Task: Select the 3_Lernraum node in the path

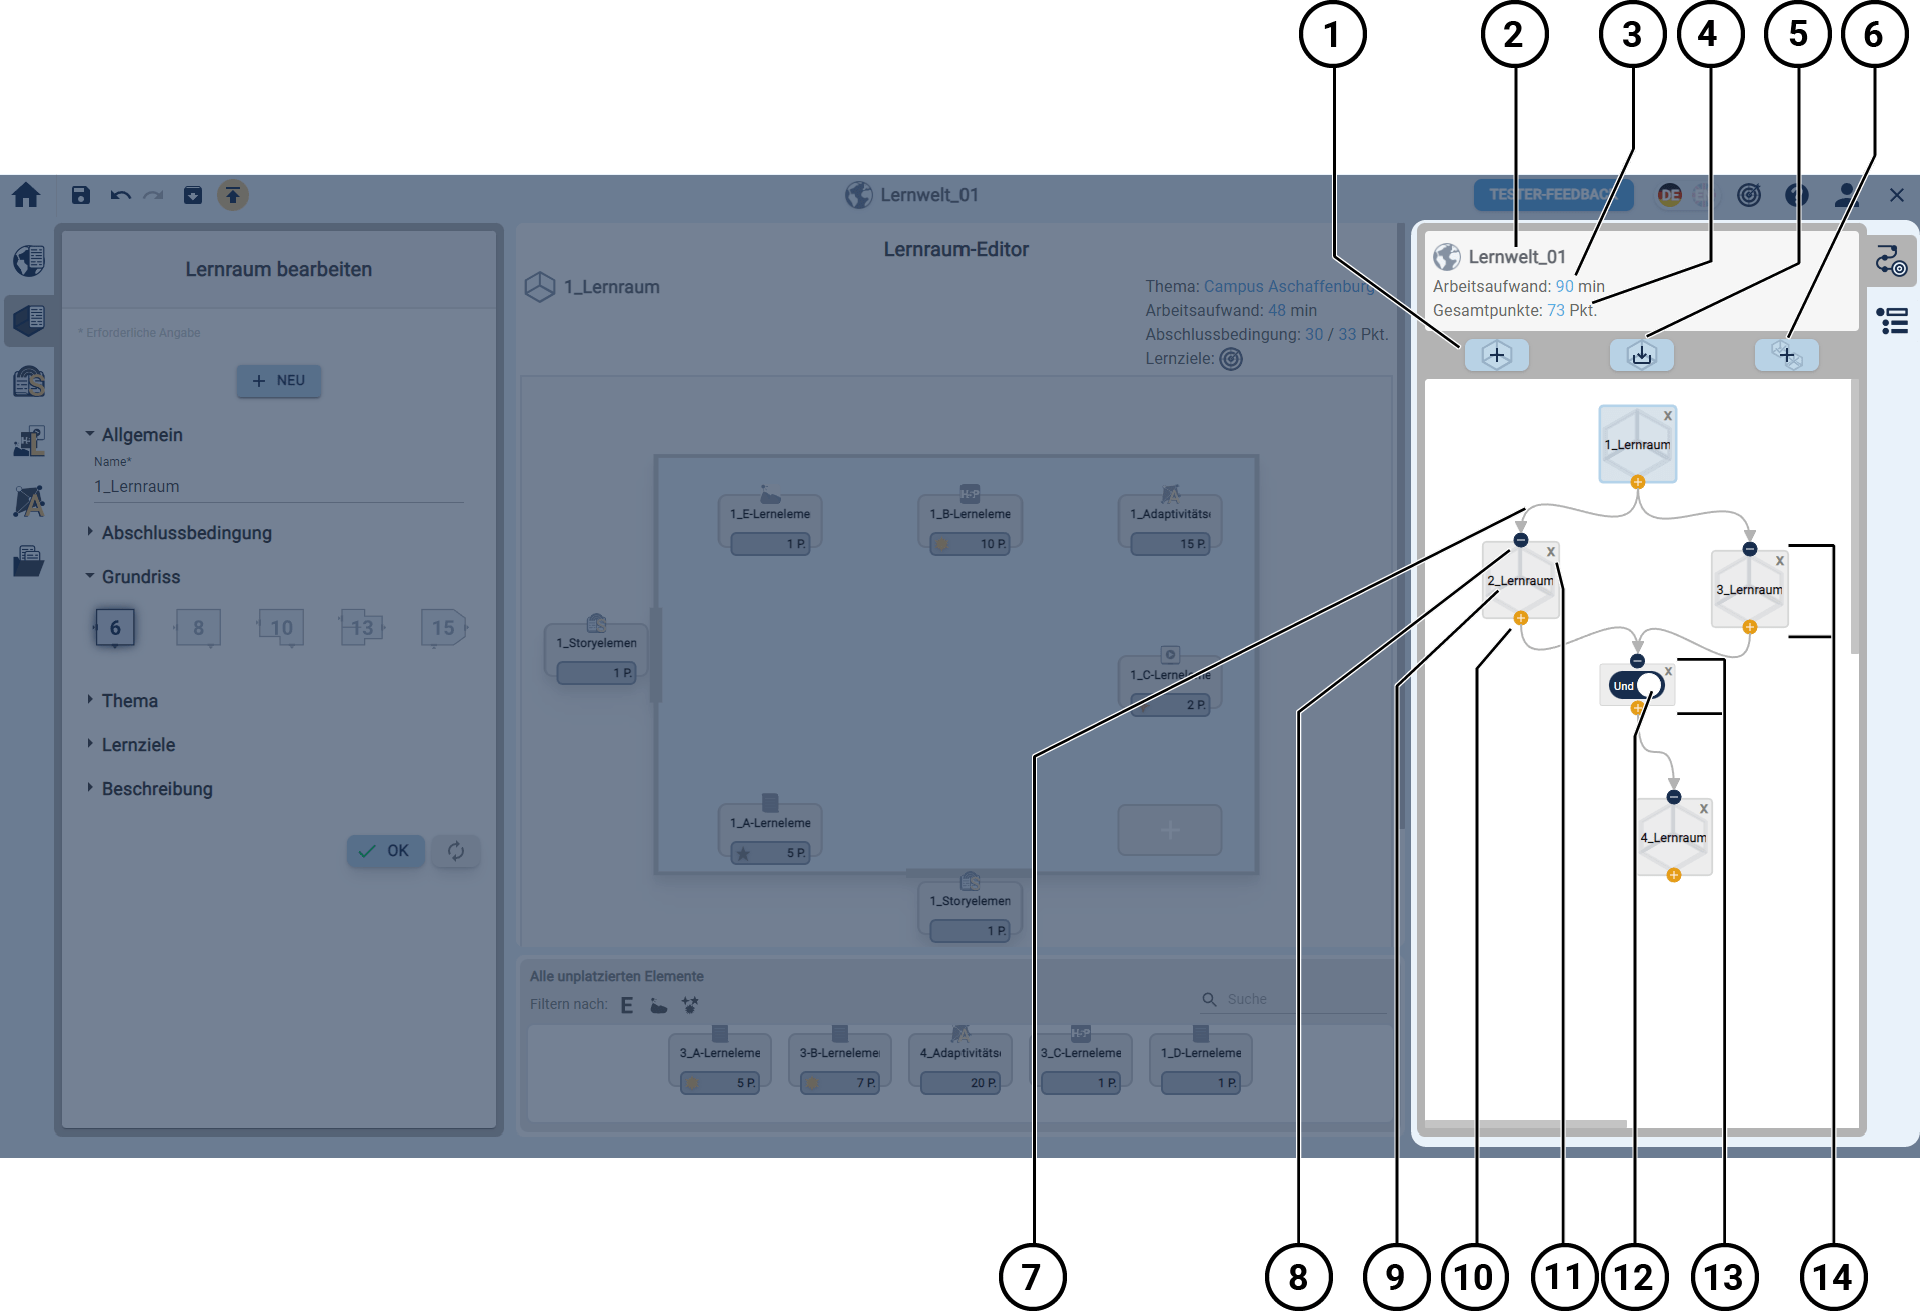Action: [1749, 589]
